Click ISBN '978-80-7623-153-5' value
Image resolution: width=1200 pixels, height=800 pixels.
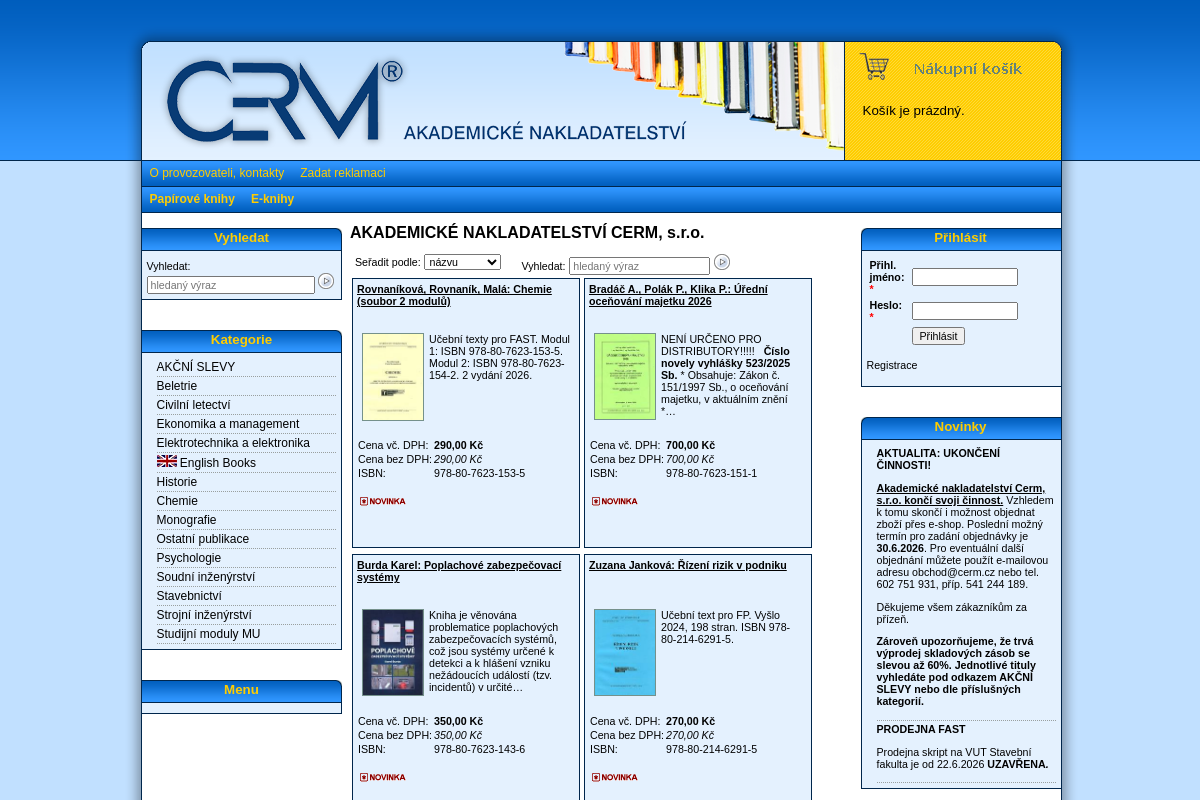pyautogui.click(x=479, y=473)
